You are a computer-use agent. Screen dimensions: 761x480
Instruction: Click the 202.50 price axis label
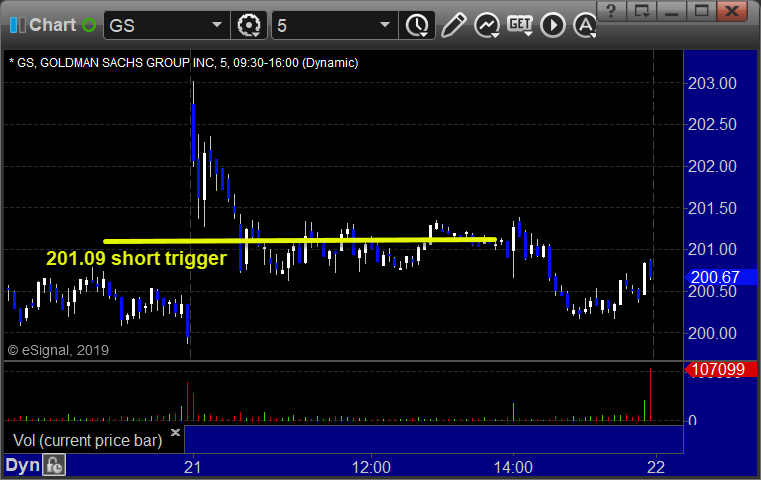712,125
